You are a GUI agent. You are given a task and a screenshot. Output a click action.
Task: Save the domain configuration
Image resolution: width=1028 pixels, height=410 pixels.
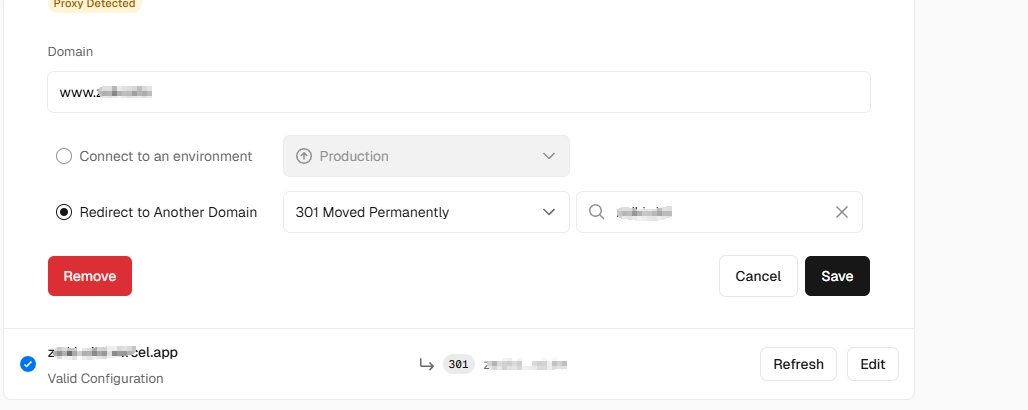(837, 276)
